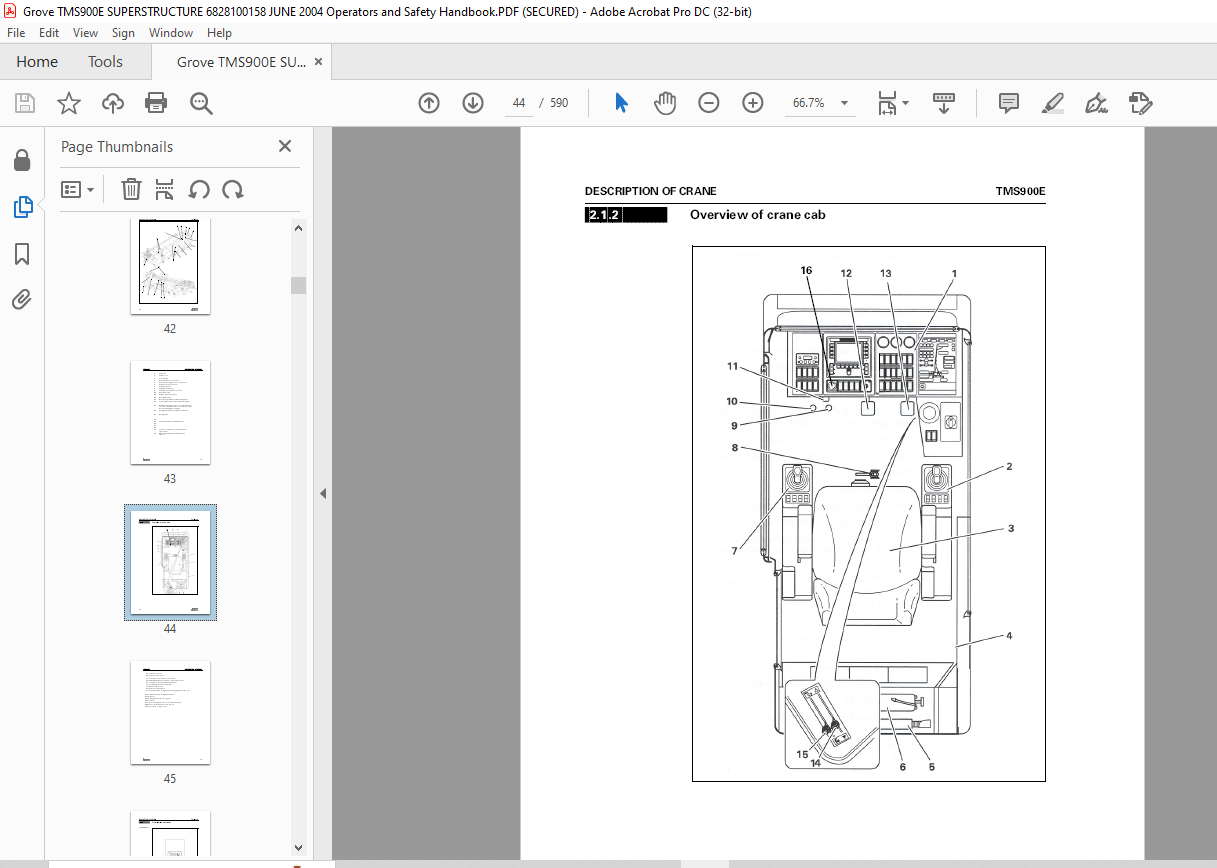Select the Grove TMS900E document tab
The width and height of the screenshot is (1217, 868).
(241, 62)
